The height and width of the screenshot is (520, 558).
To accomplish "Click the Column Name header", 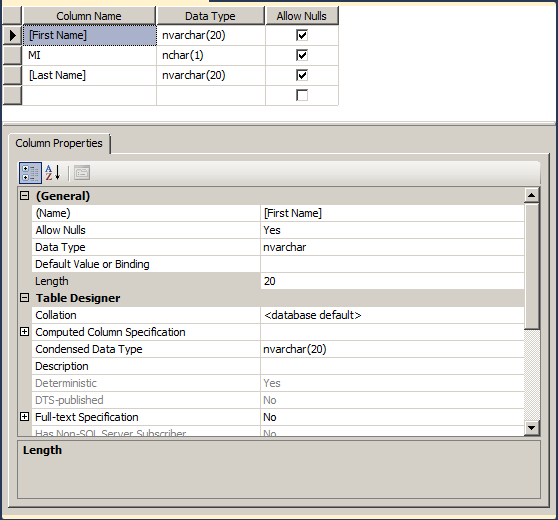I will pyautogui.click(x=89, y=16).
